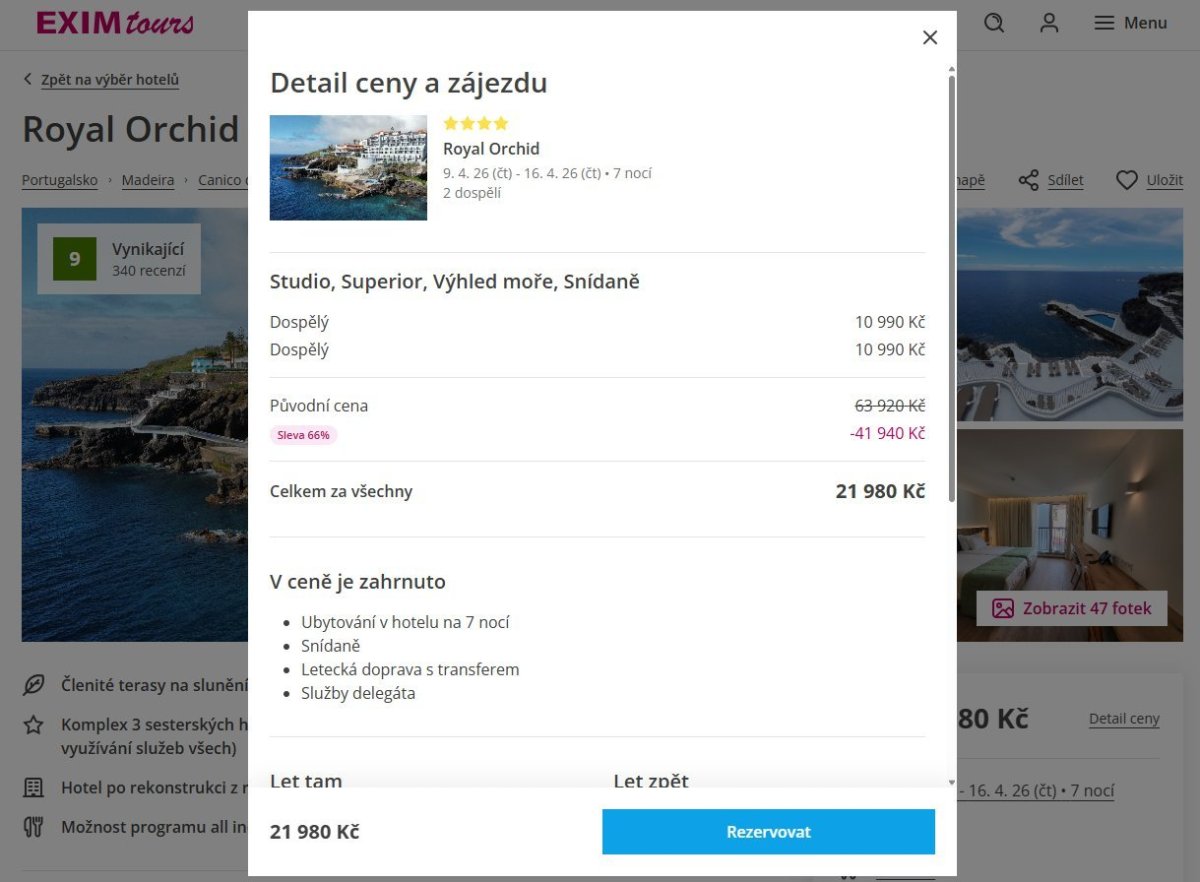Click the EXIM tours logo
Screen dimensions: 1200x882
tap(115, 23)
